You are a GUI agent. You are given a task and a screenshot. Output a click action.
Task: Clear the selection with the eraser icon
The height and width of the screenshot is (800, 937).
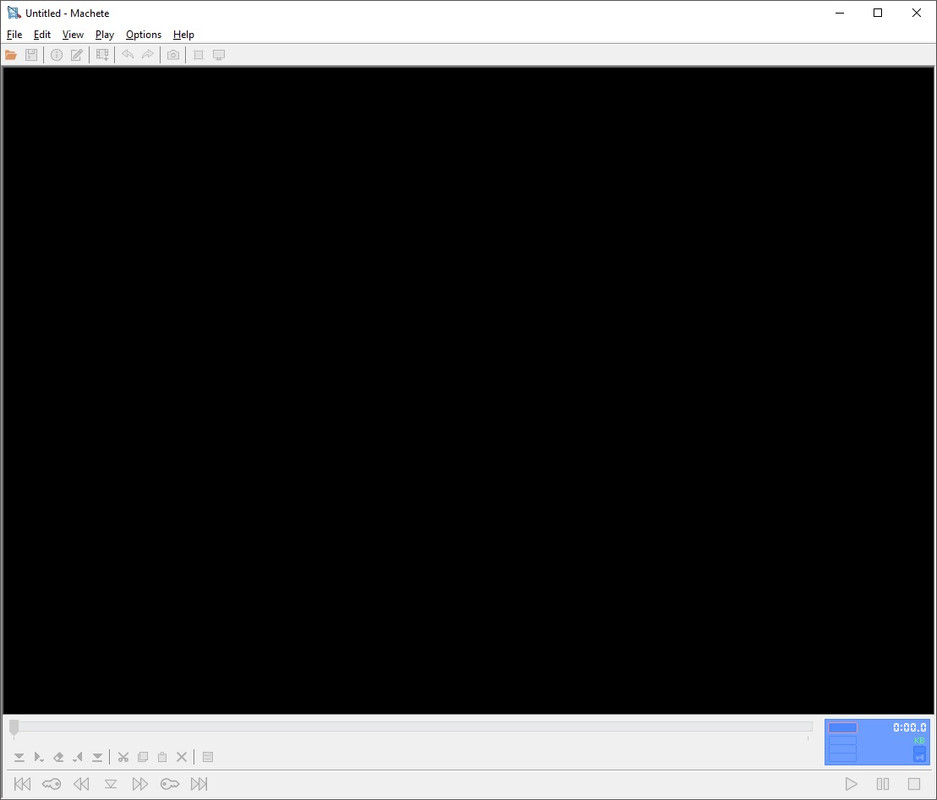58,757
